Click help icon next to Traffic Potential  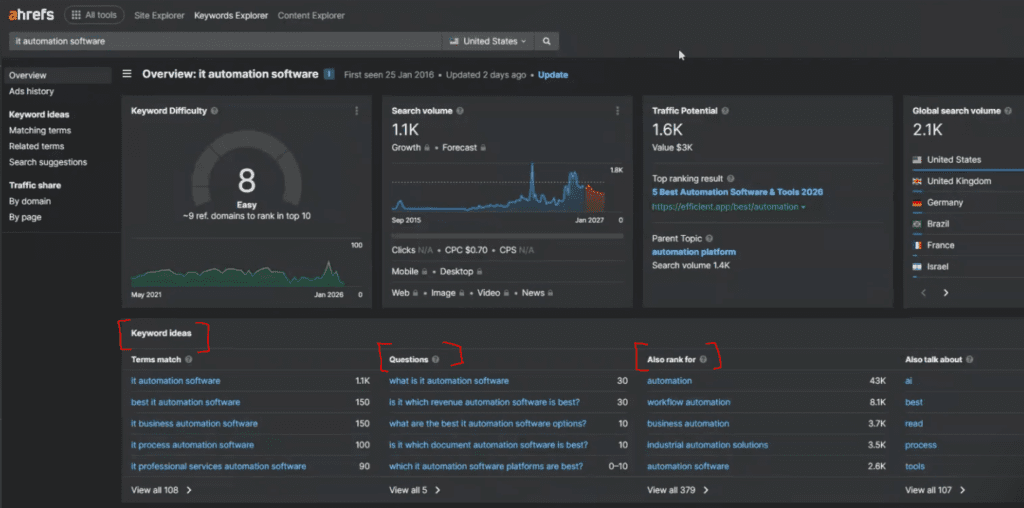pos(725,111)
